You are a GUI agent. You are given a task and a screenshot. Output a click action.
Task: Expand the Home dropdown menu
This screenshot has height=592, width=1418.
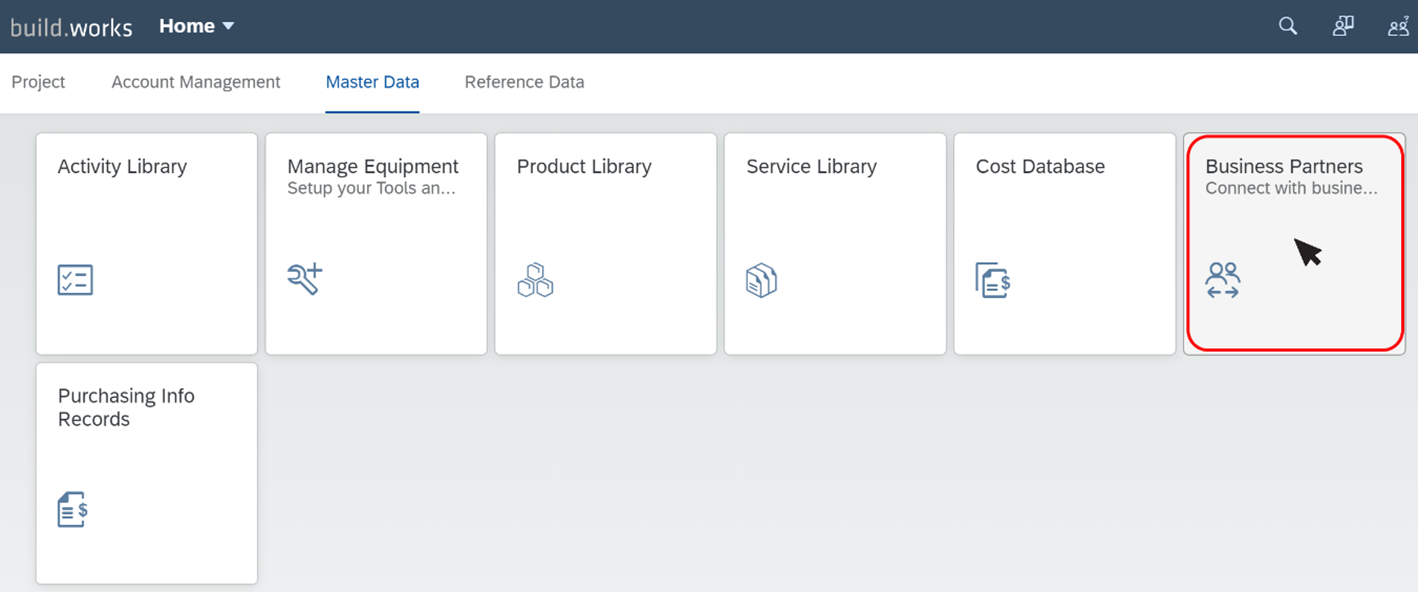[197, 26]
